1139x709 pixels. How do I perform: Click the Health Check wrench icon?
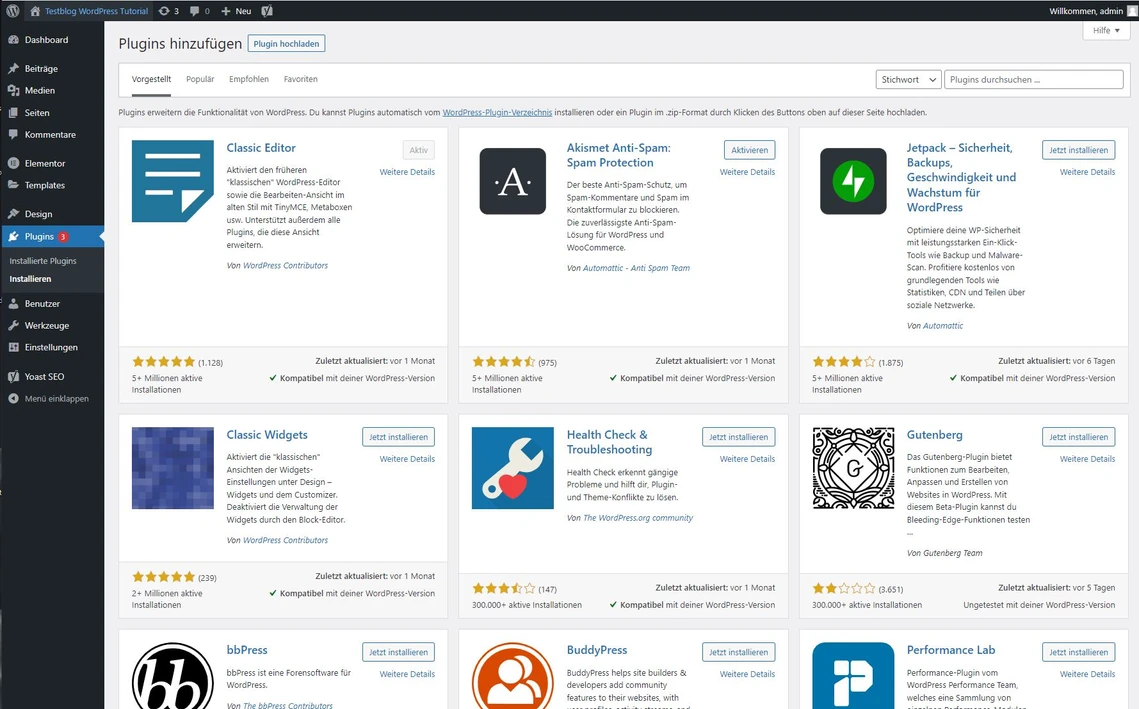(x=512, y=468)
